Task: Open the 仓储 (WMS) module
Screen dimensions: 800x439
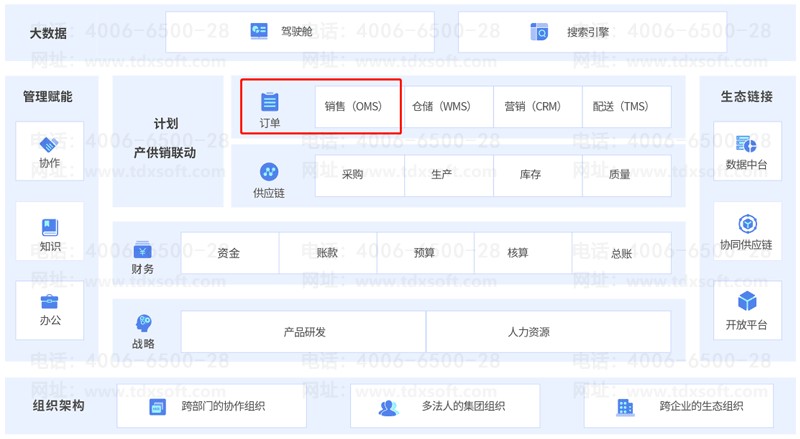Action: click(441, 107)
